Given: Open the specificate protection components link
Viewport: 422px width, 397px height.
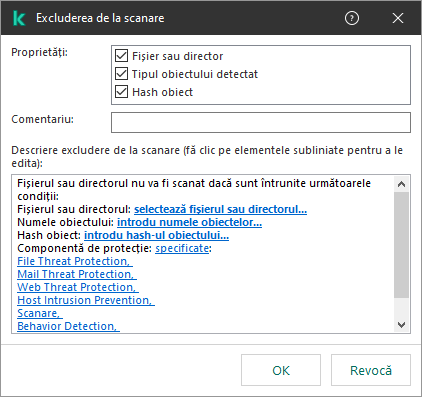Looking at the screenshot, I should pos(182,248).
